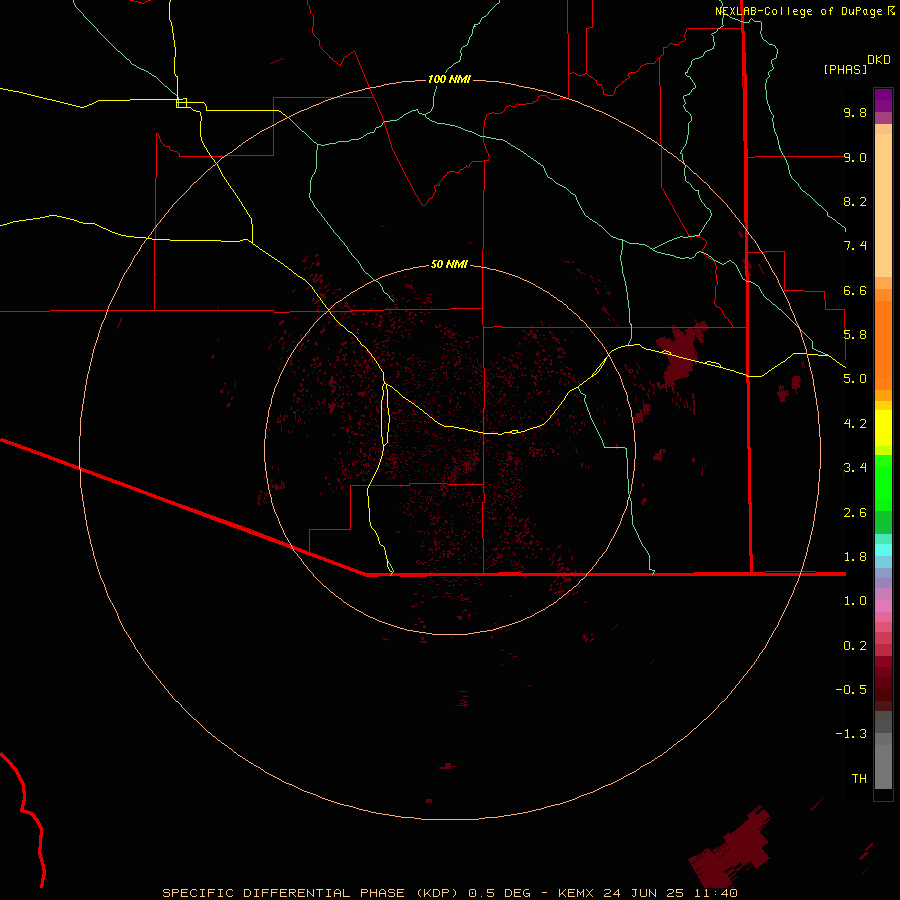Image resolution: width=900 pixels, height=900 pixels.
Task: Click the 7.4 scale value
Action: (855, 246)
